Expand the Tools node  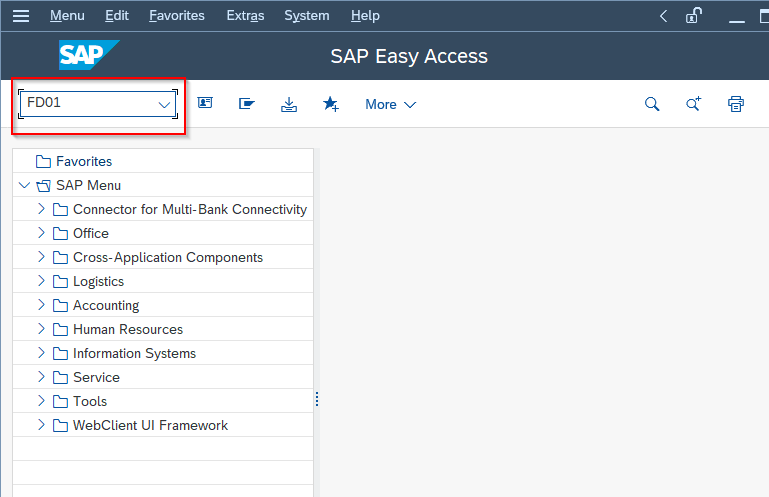pyautogui.click(x=41, y=401)
